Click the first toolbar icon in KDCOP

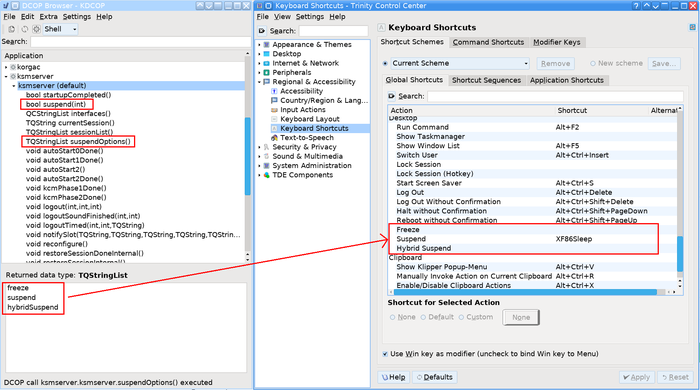(x=12, y=29)
